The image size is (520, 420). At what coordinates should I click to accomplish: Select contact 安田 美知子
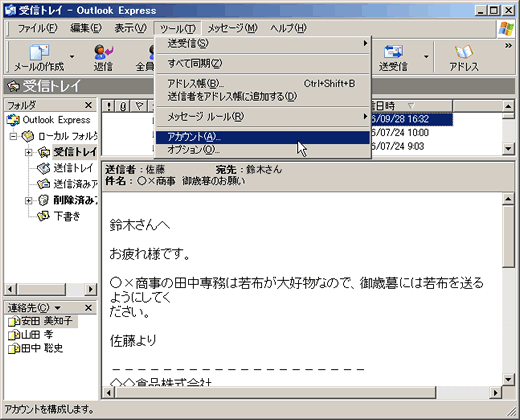[47, 321]
